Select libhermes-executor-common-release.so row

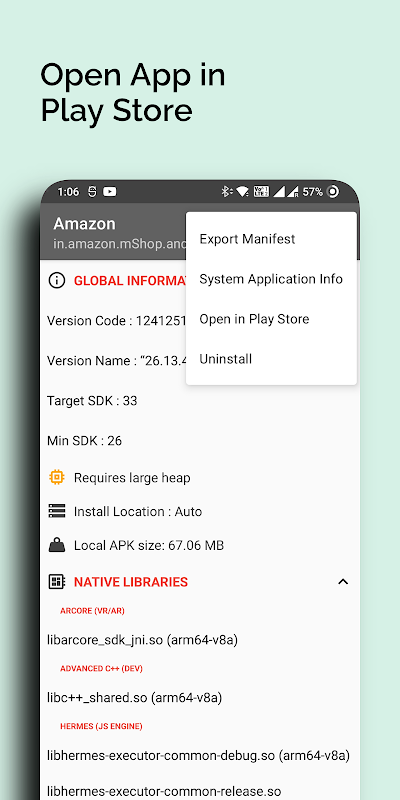(x=164, y=791)
